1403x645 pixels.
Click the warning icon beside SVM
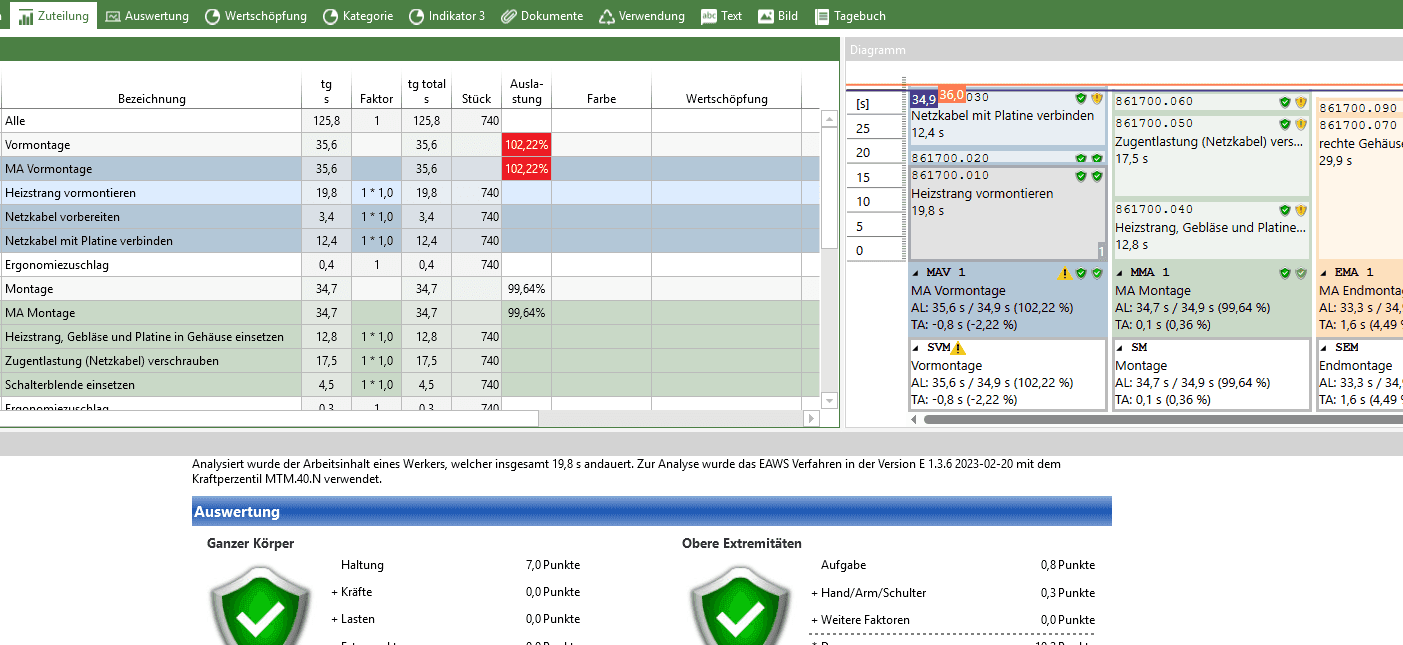click(x=958, y=348)
